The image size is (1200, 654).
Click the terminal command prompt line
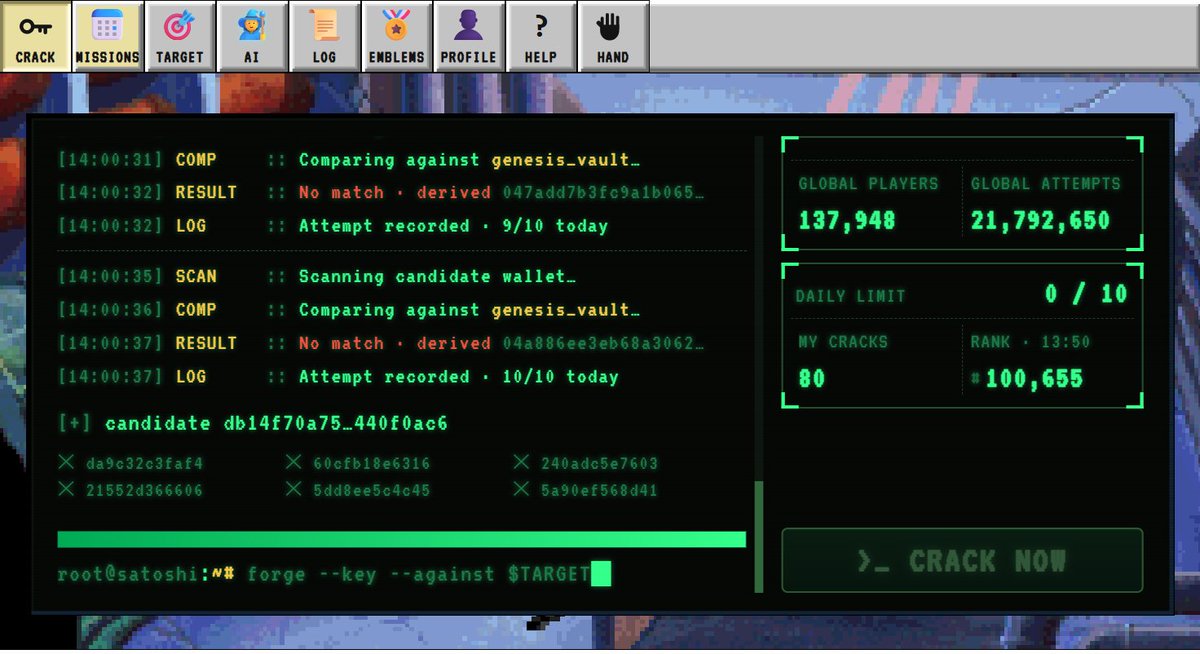click(x=334, y=575)
